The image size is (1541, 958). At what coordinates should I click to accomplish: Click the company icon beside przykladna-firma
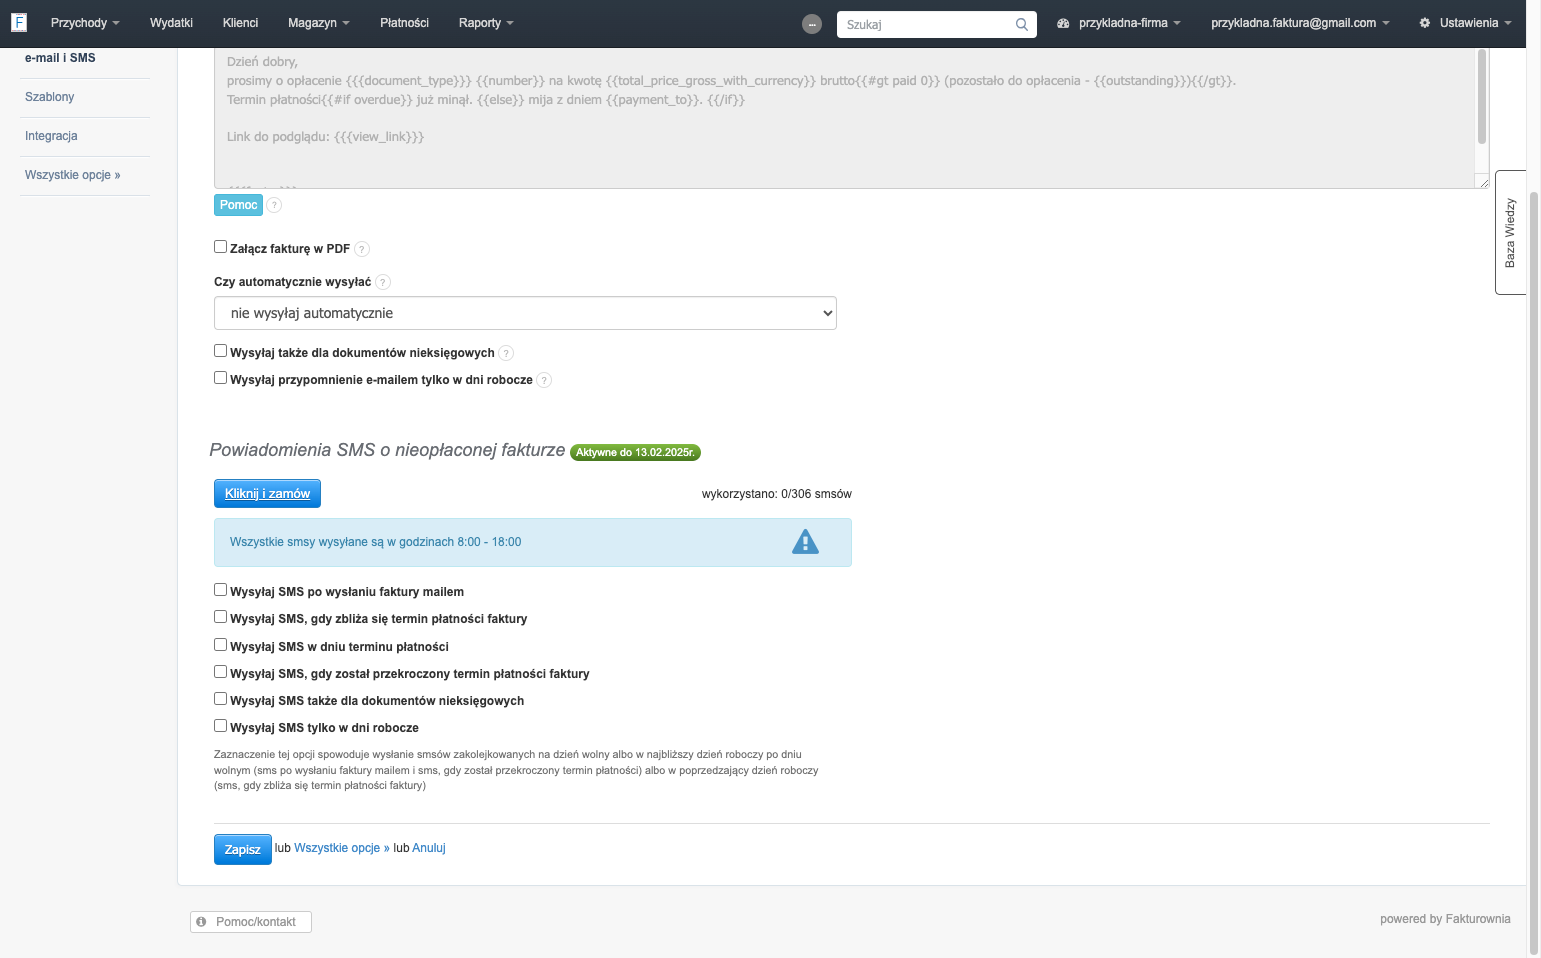click(1063, 23)
